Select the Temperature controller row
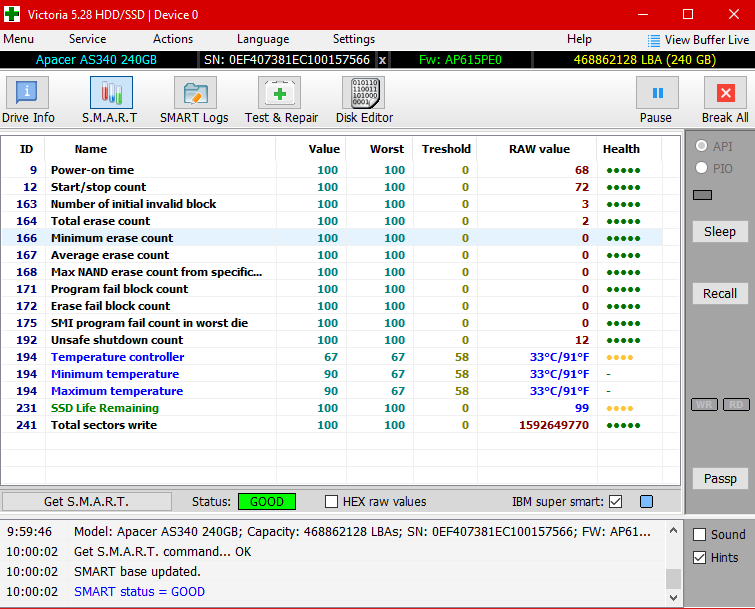Screen dimensions: 755x609 click(x=332, y=357)
